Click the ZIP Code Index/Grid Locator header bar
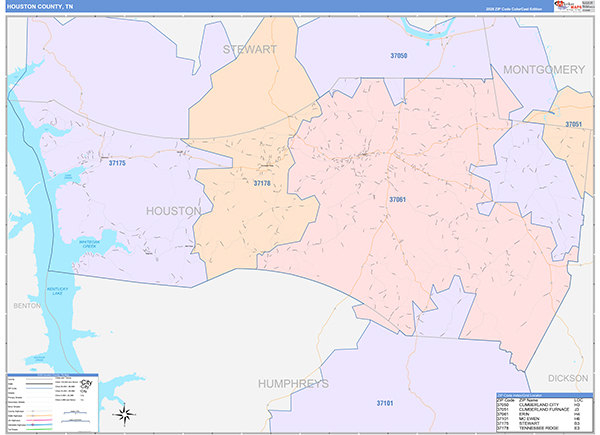 545,395
